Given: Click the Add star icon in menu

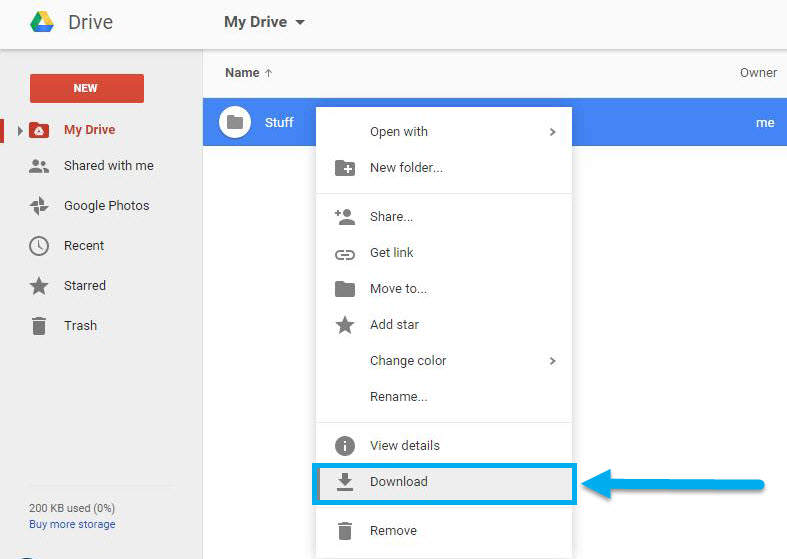Looking at the screenshot, I should click(x=345, y=325).
